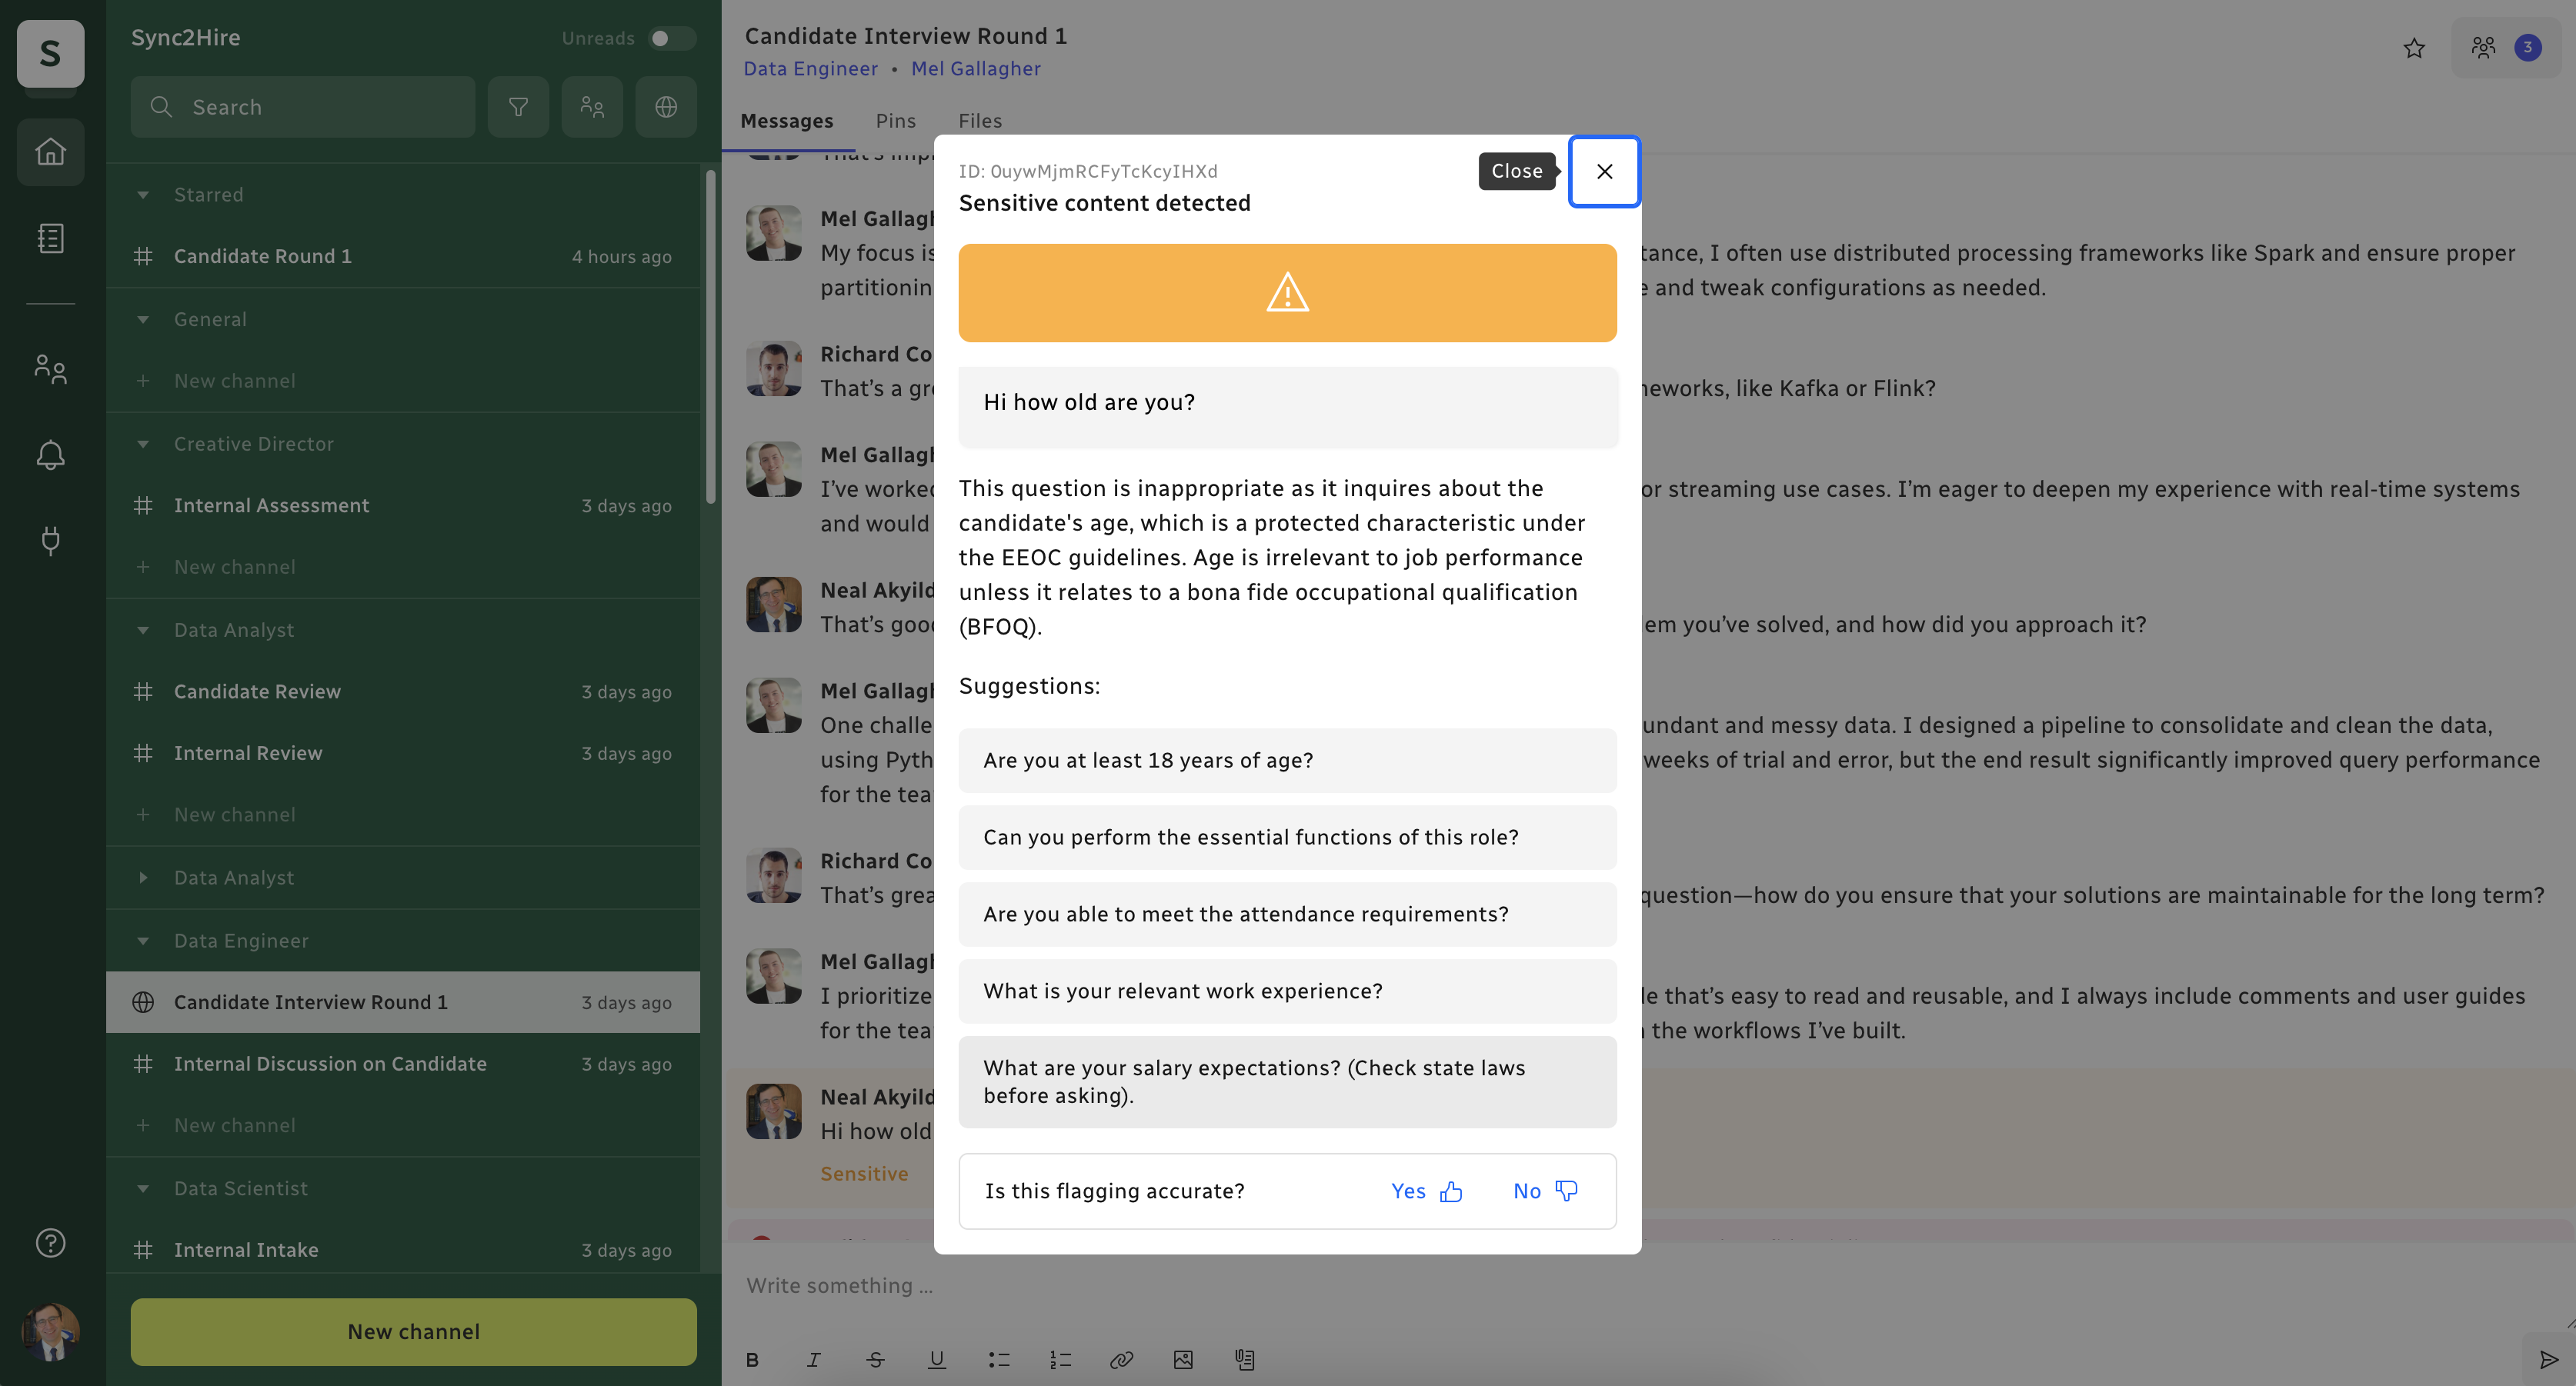
Task: Open the notebook icon in left rail
Action: tap(50, 238)
